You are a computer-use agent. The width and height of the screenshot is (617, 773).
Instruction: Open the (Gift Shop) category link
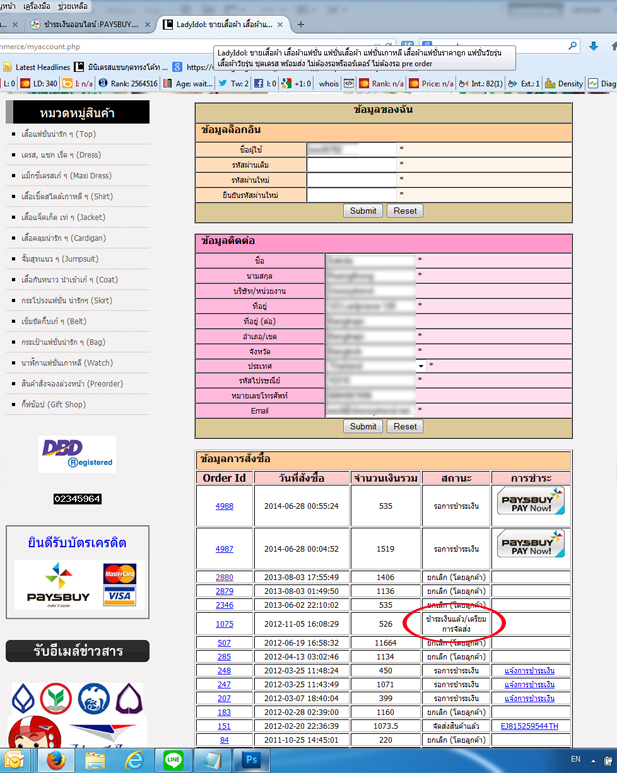[x=53, y=404]
